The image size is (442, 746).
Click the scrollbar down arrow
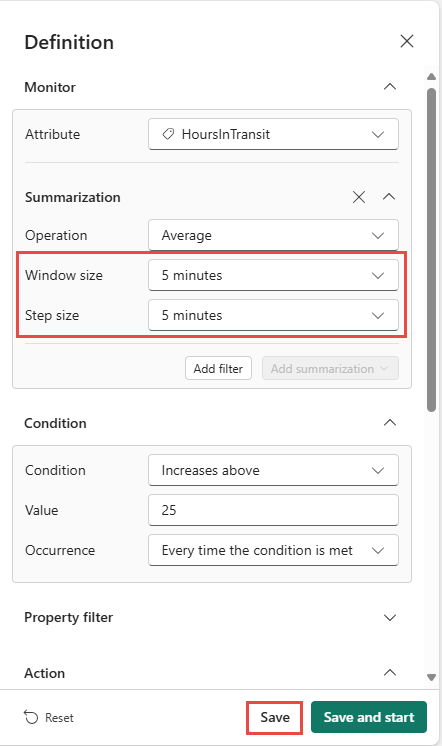[x=432, y=677]
